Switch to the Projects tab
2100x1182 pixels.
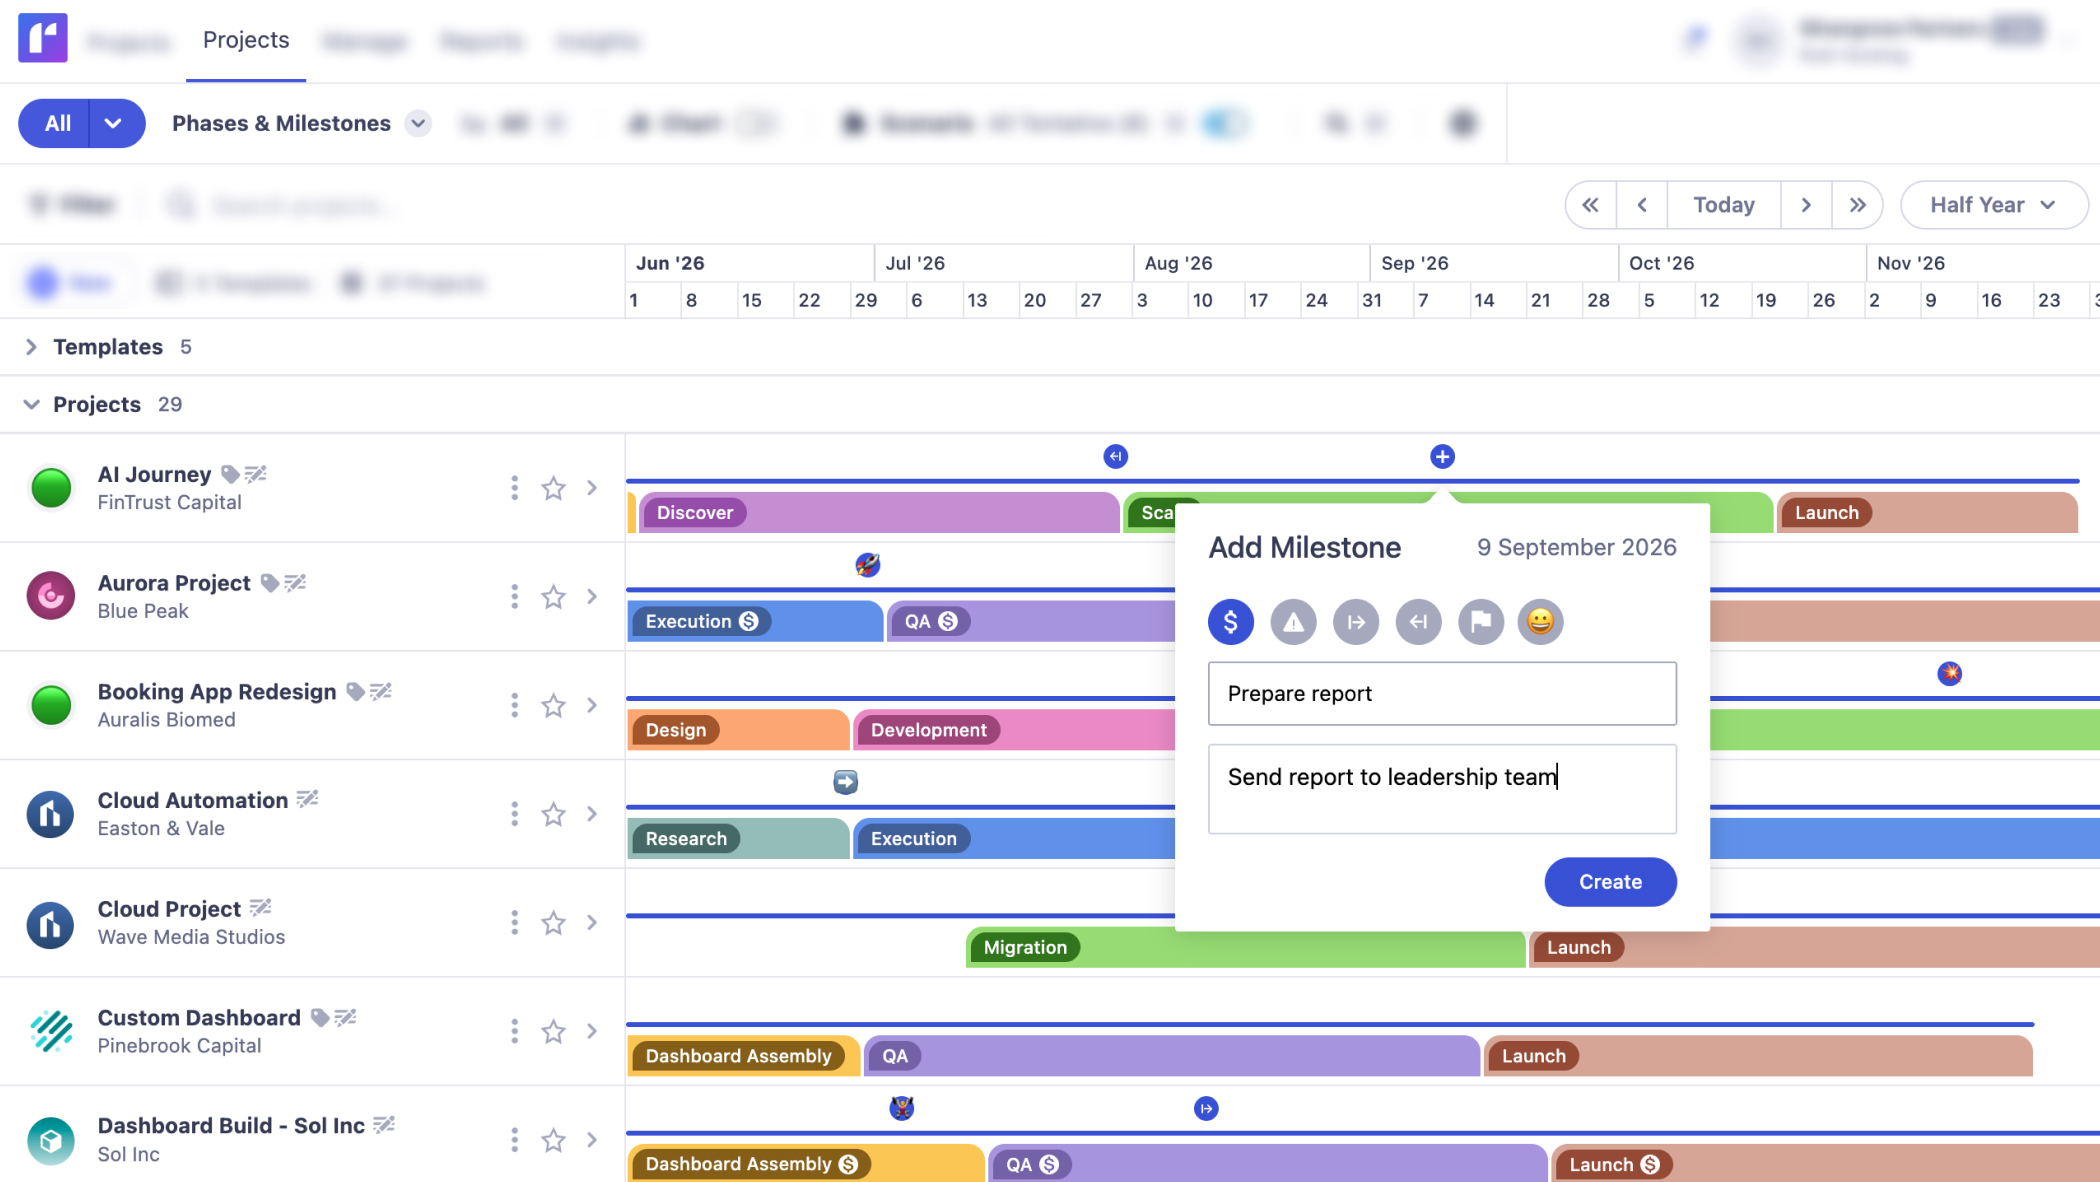pos(246,40)
